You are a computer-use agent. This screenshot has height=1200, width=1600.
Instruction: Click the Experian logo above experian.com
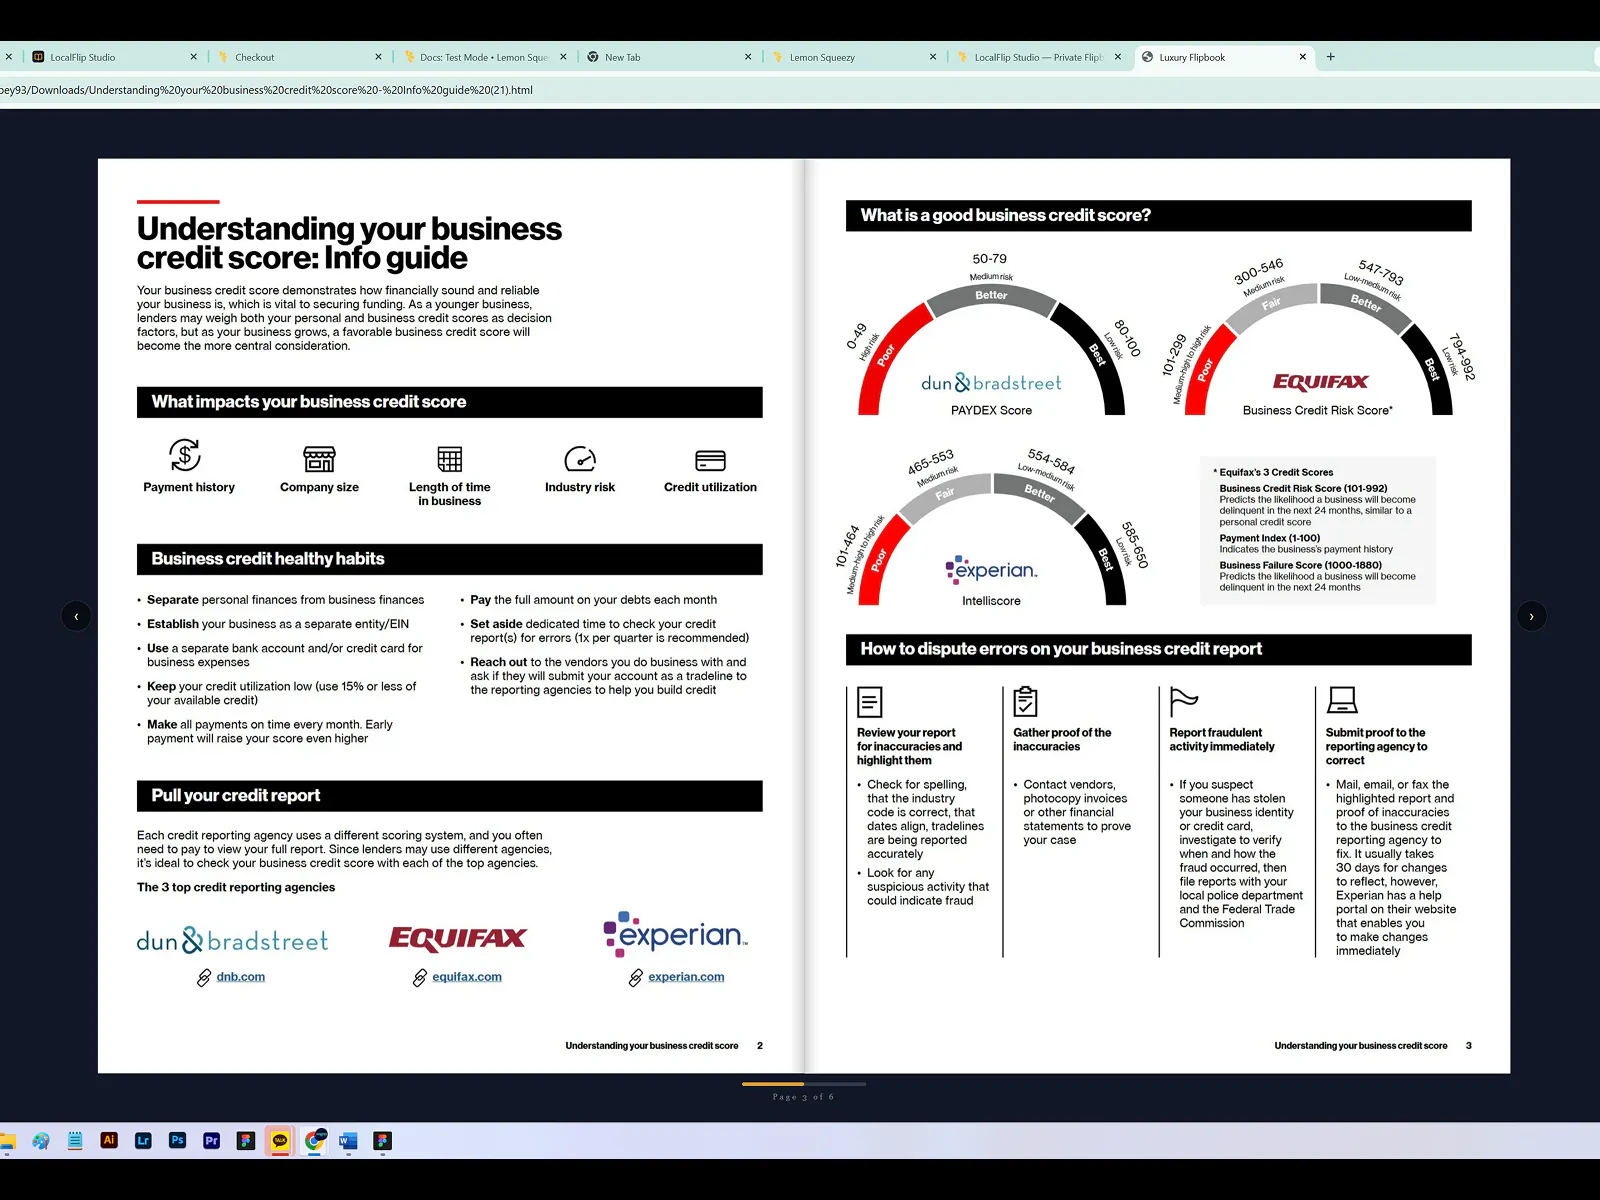675,933
